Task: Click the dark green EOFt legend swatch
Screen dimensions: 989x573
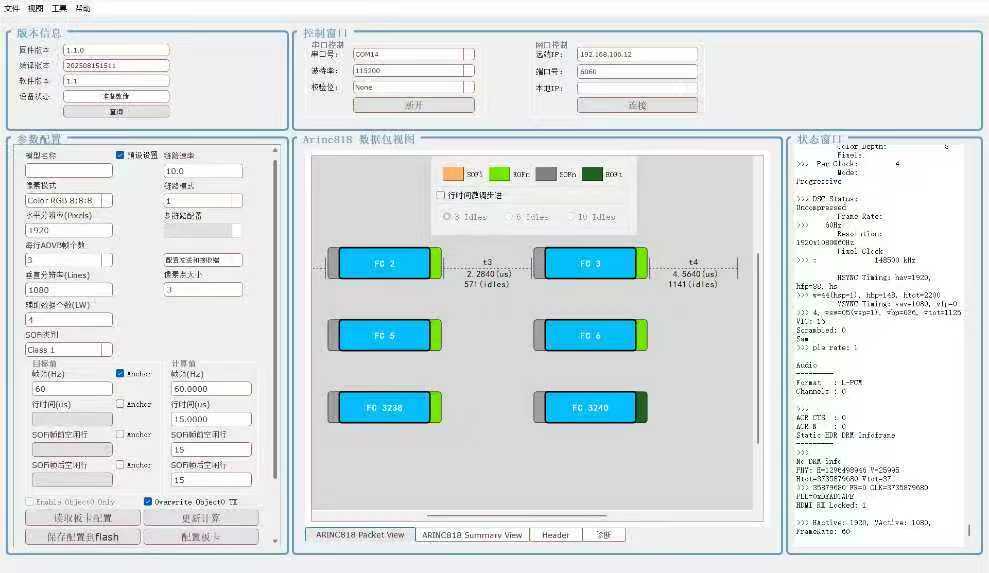Action: point(592,174)
